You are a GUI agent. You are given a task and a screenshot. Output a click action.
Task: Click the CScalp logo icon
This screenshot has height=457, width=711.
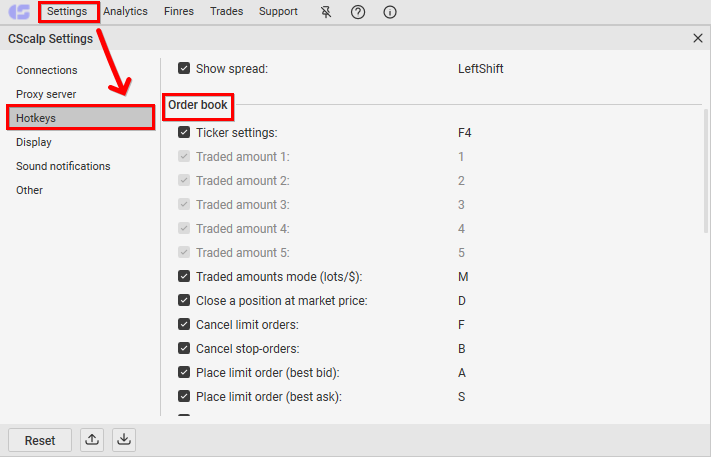(19, 12)
